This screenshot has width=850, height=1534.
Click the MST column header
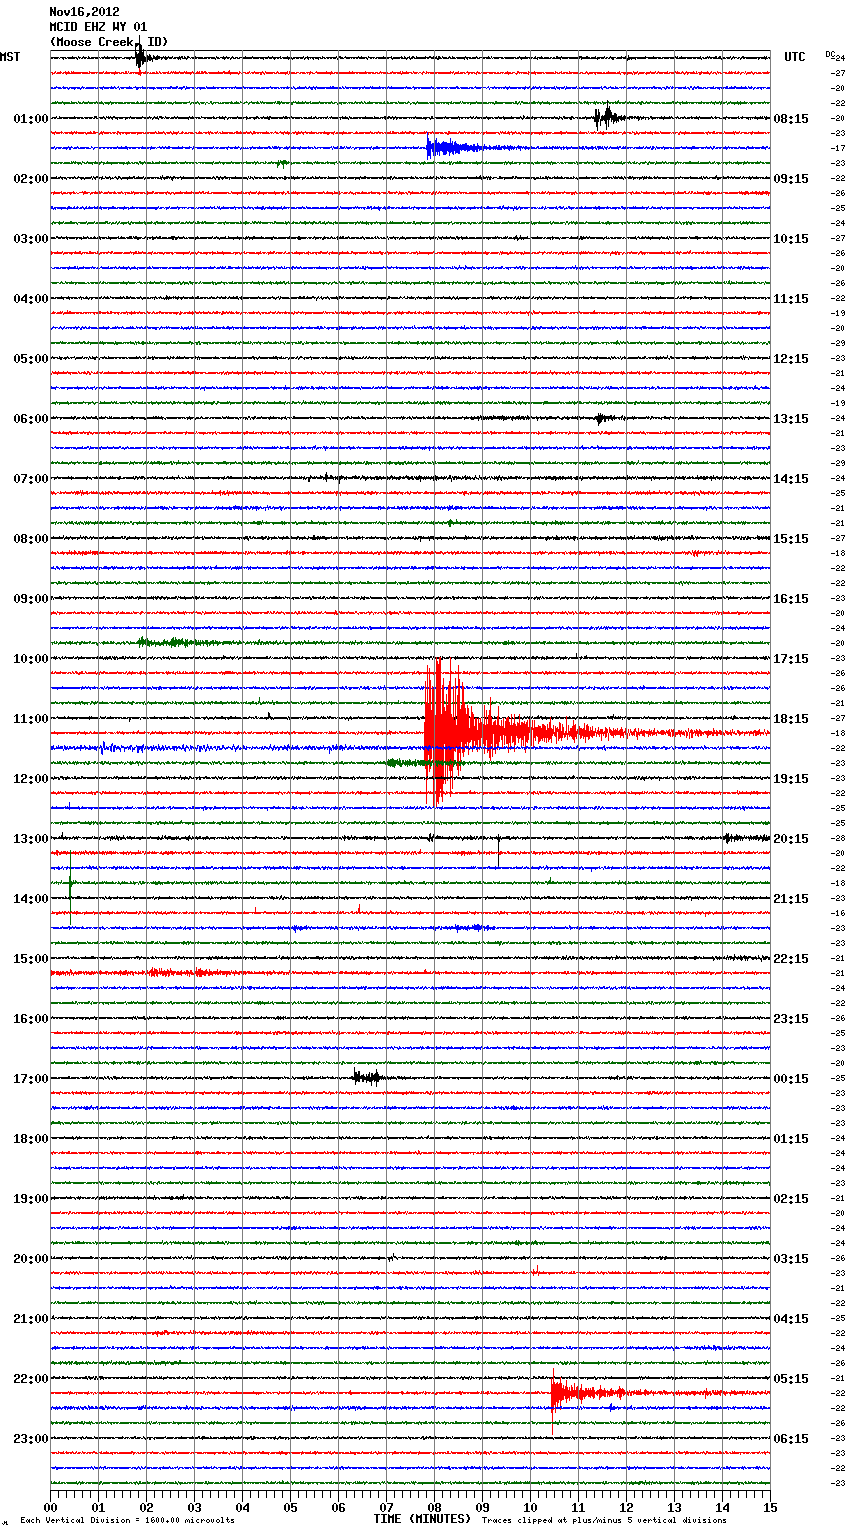10,57
